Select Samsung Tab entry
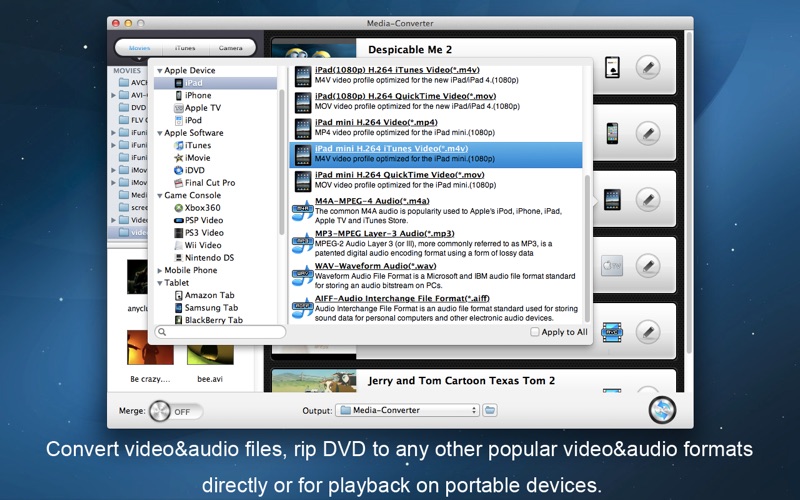Viewport: 800px width, 500px height. coord(206,308)
